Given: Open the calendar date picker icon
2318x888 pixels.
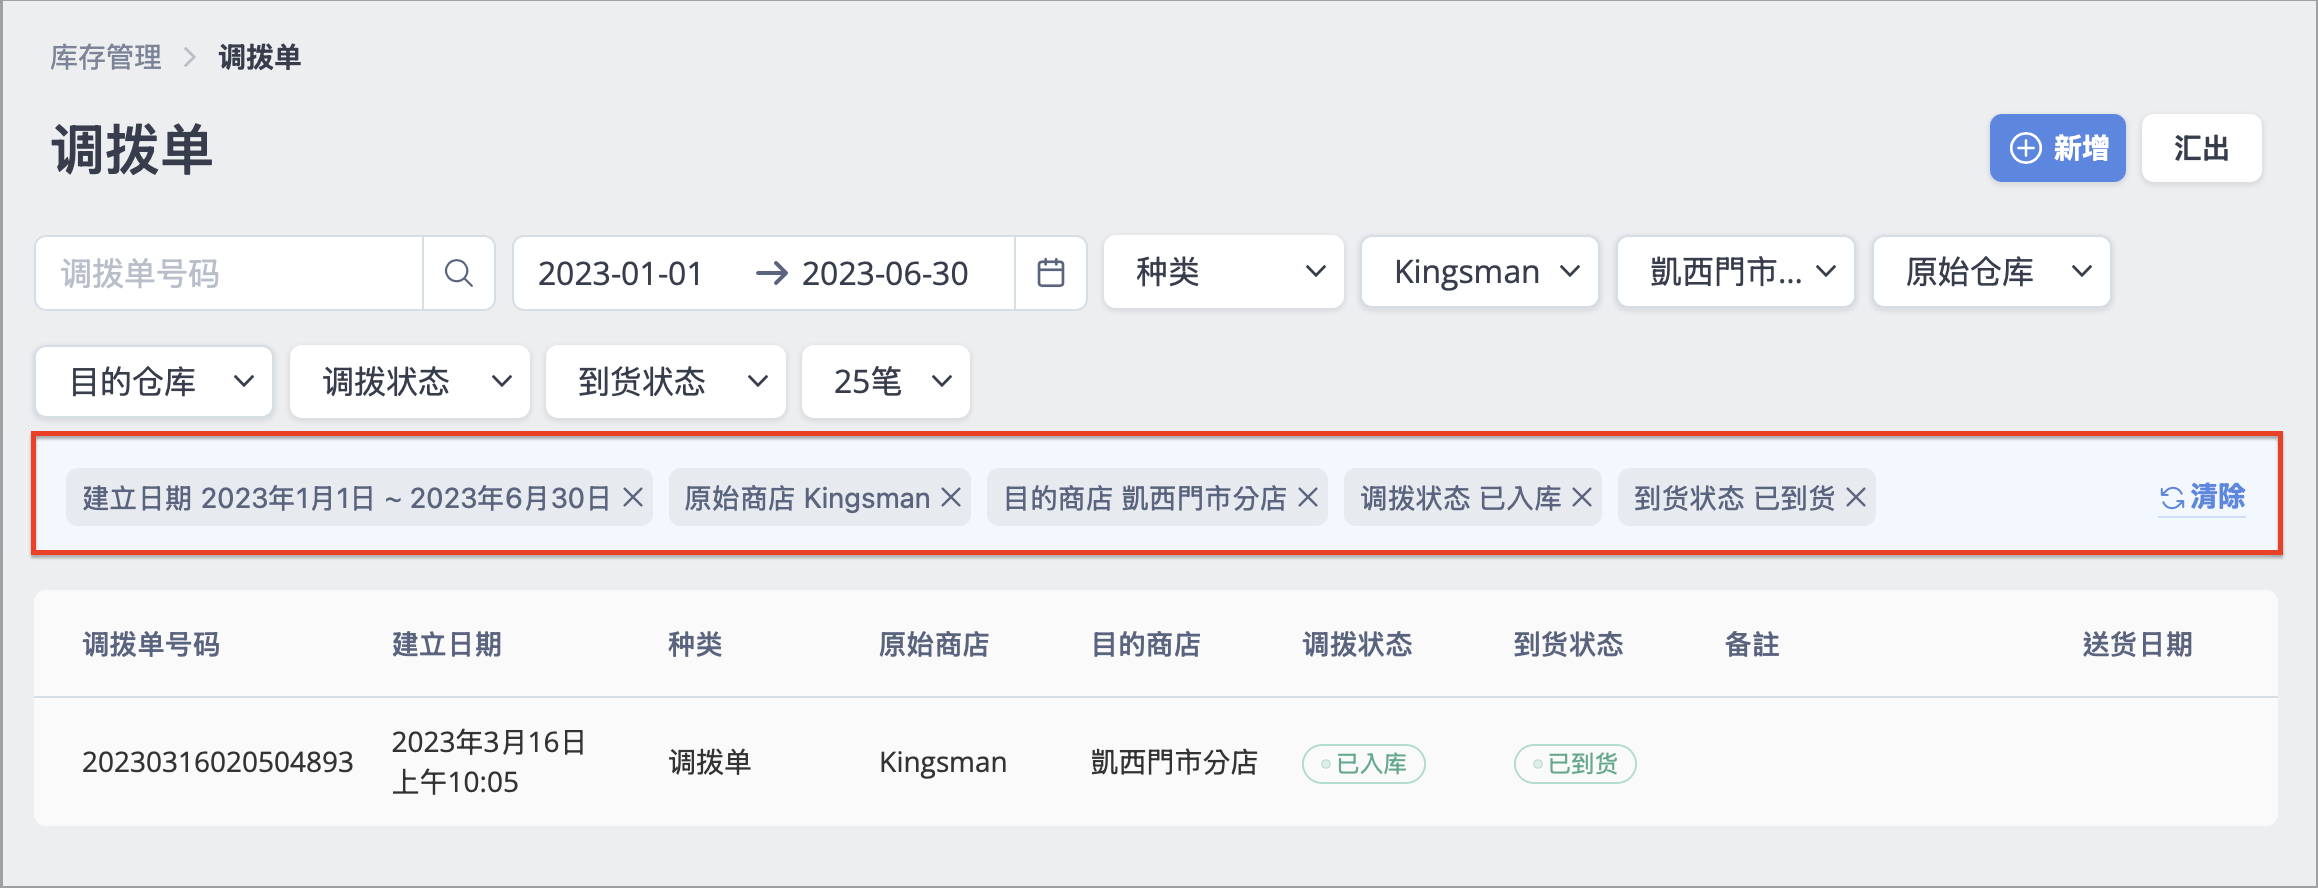Looking at the screenshot, I should coord(1050,273).
